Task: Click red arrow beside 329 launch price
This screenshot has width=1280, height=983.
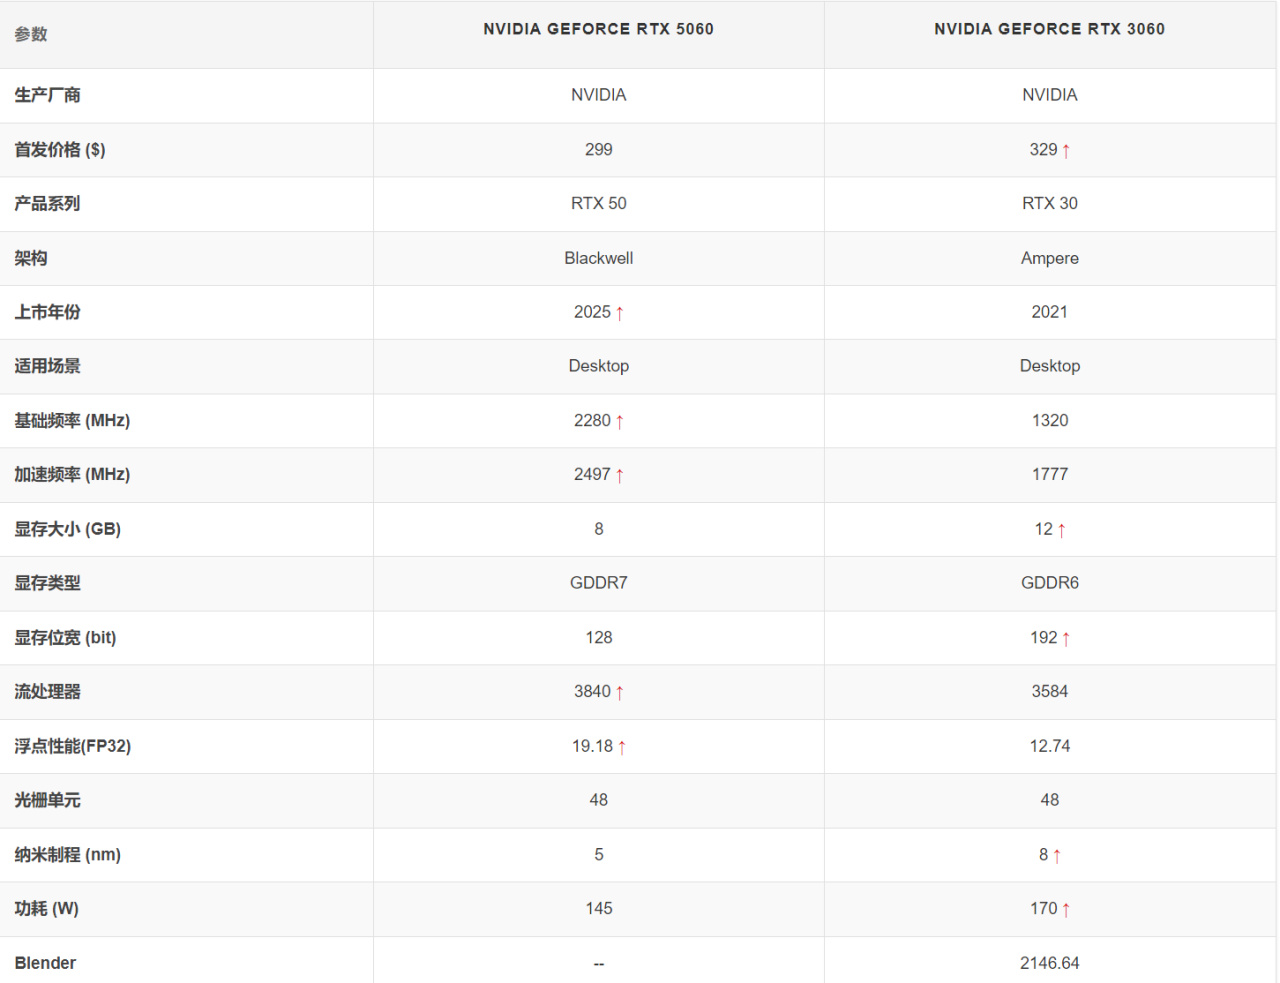Action: point(1066,151)
